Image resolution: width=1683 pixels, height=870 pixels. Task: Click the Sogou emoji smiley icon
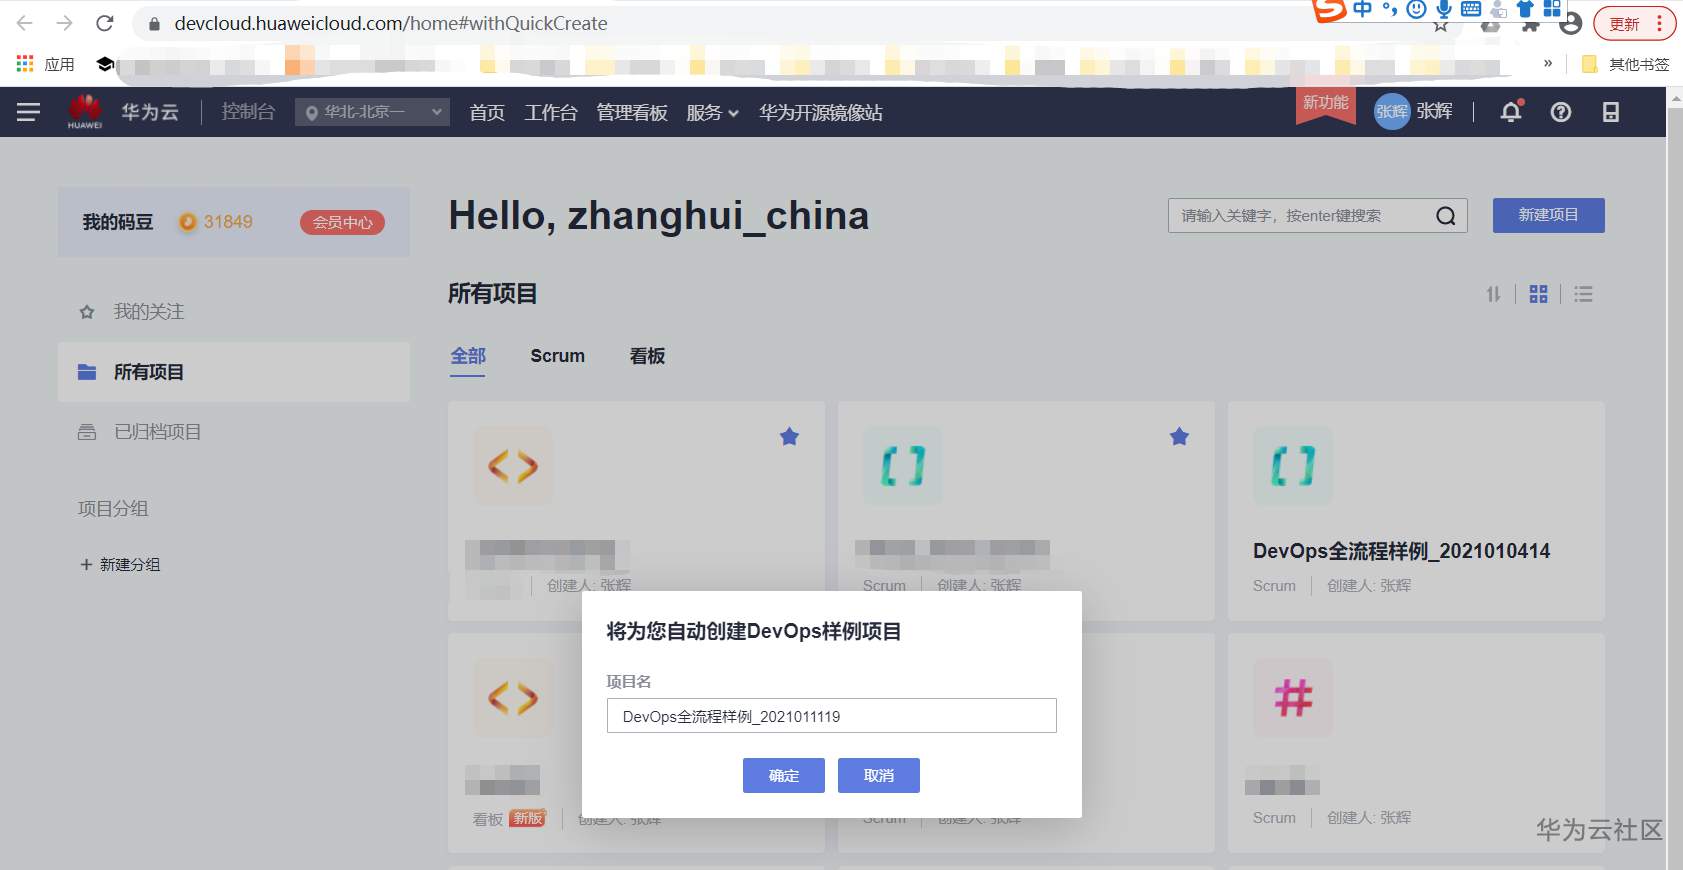[x=1416, y=10]
